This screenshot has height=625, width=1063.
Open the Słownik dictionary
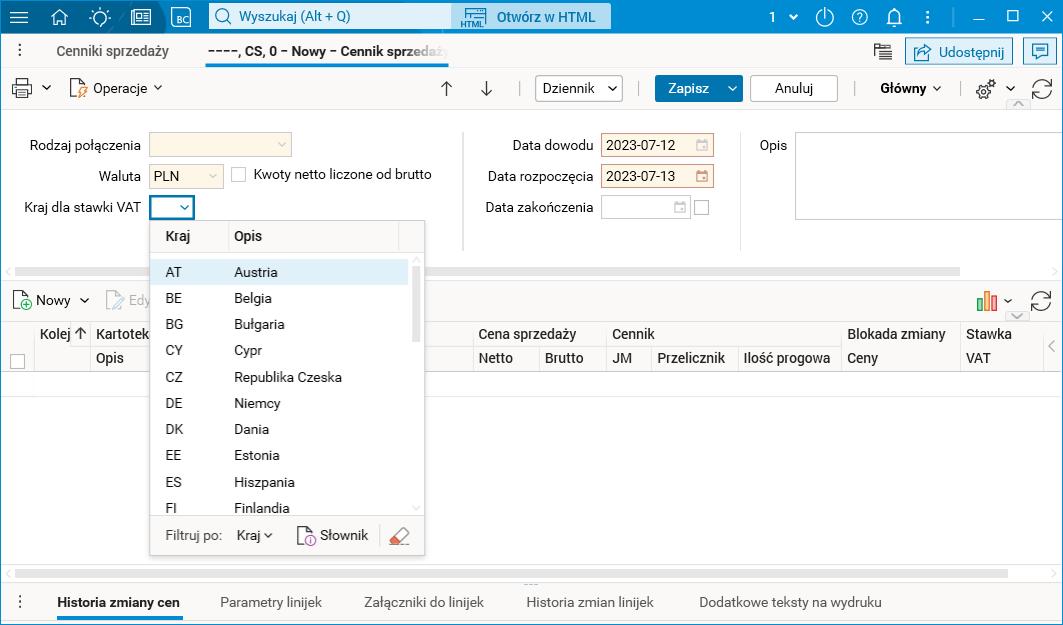(x=332, y=536)
